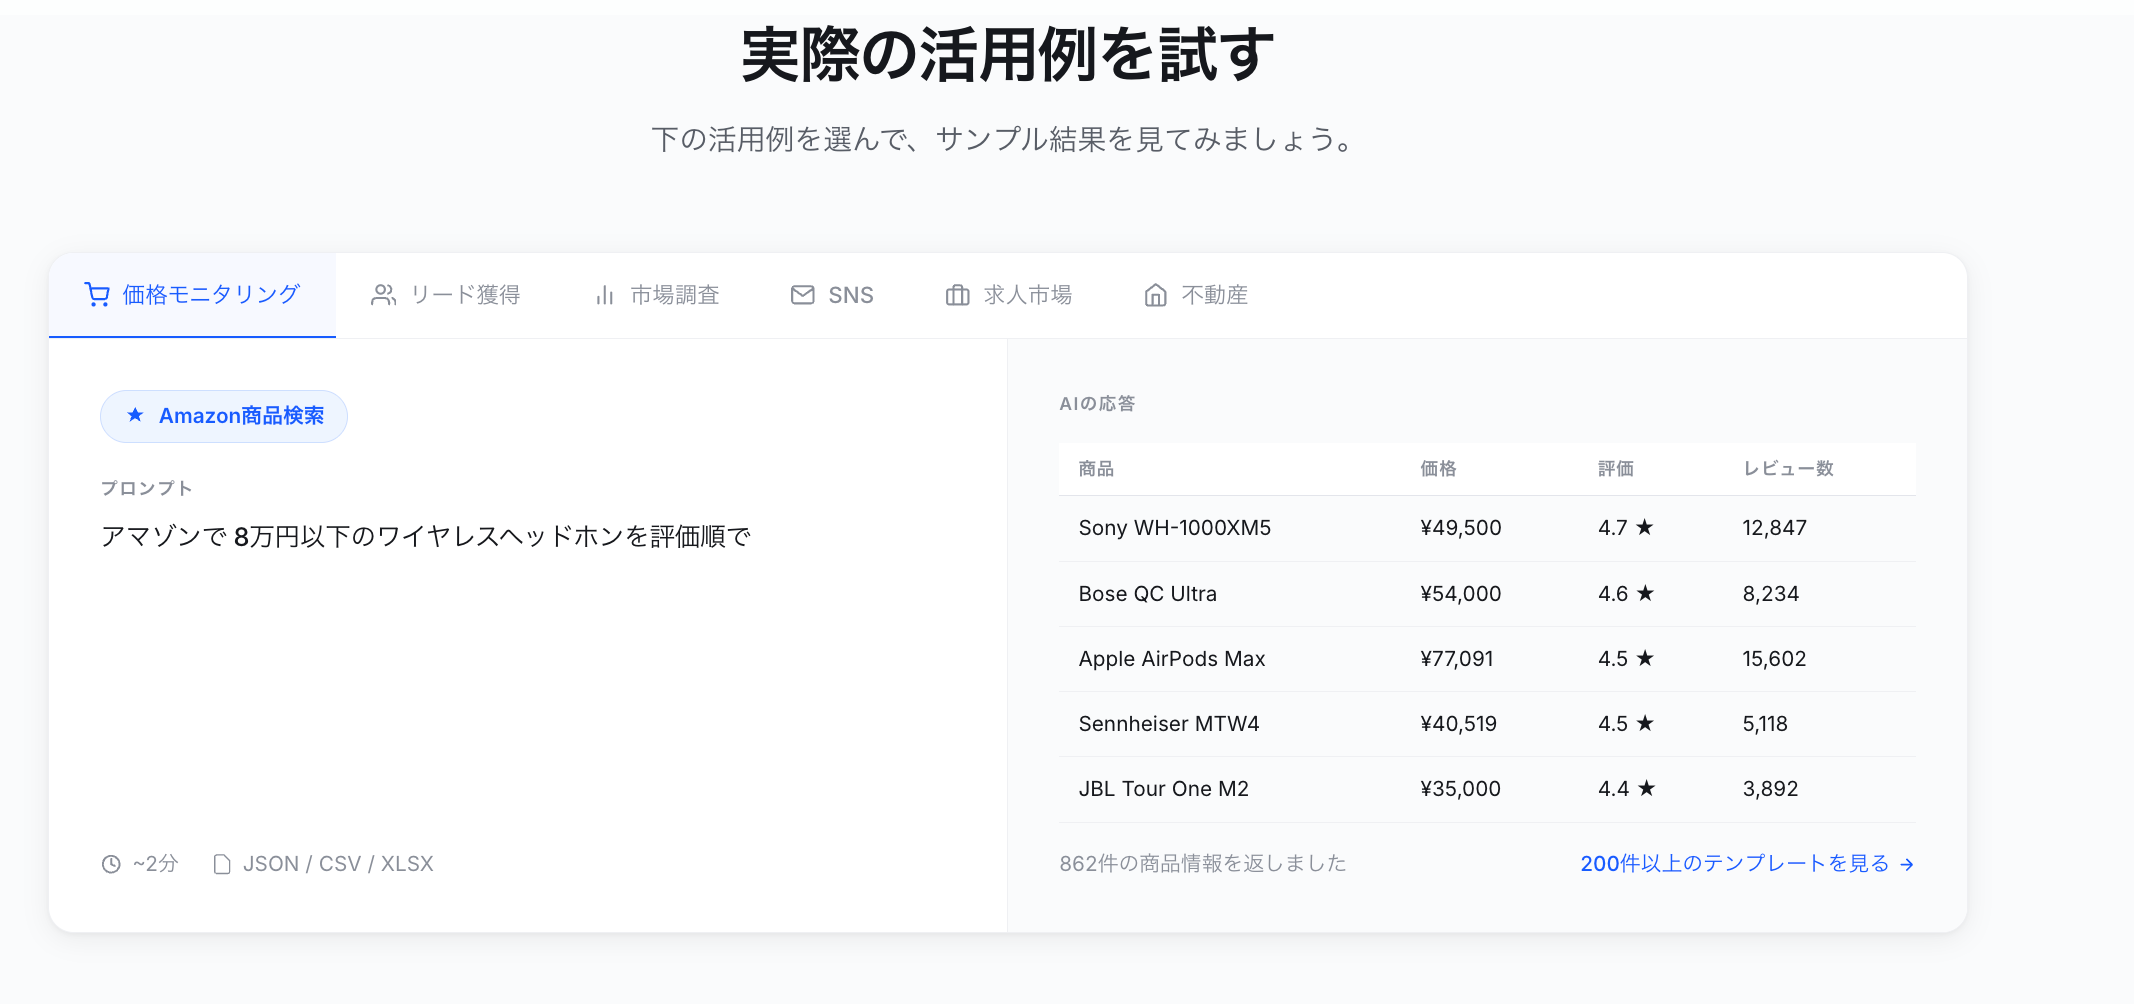Click the arrow icon after テンプレートを見る
This screenshot has height=1004, width=2134.
point(1906,865)
